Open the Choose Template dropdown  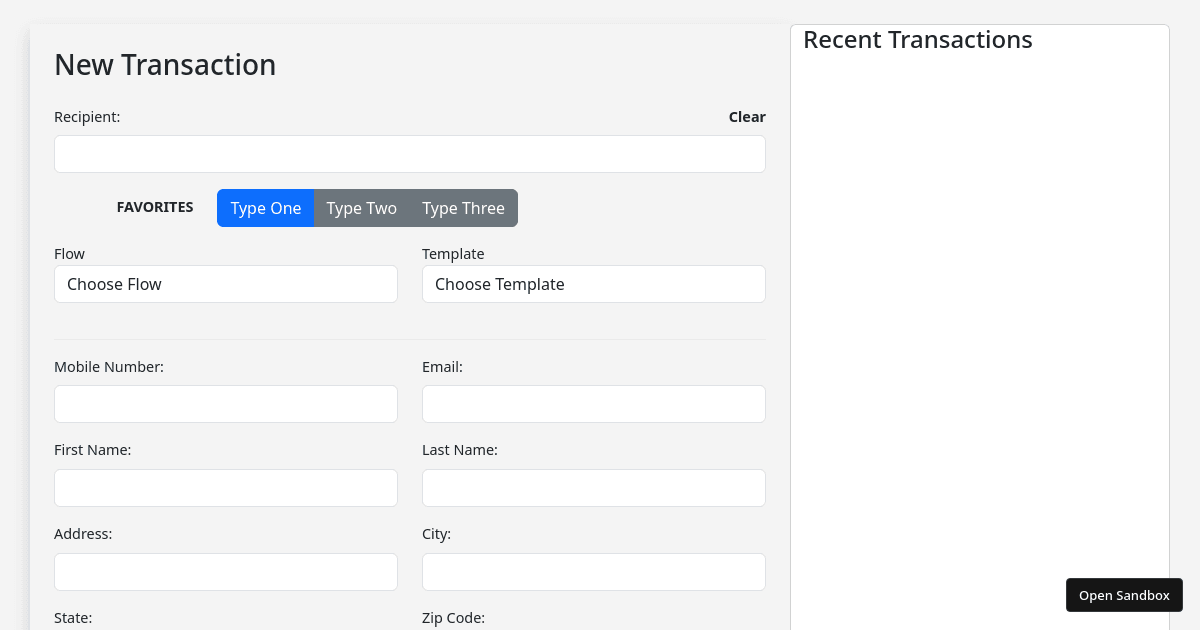[593, 284]
